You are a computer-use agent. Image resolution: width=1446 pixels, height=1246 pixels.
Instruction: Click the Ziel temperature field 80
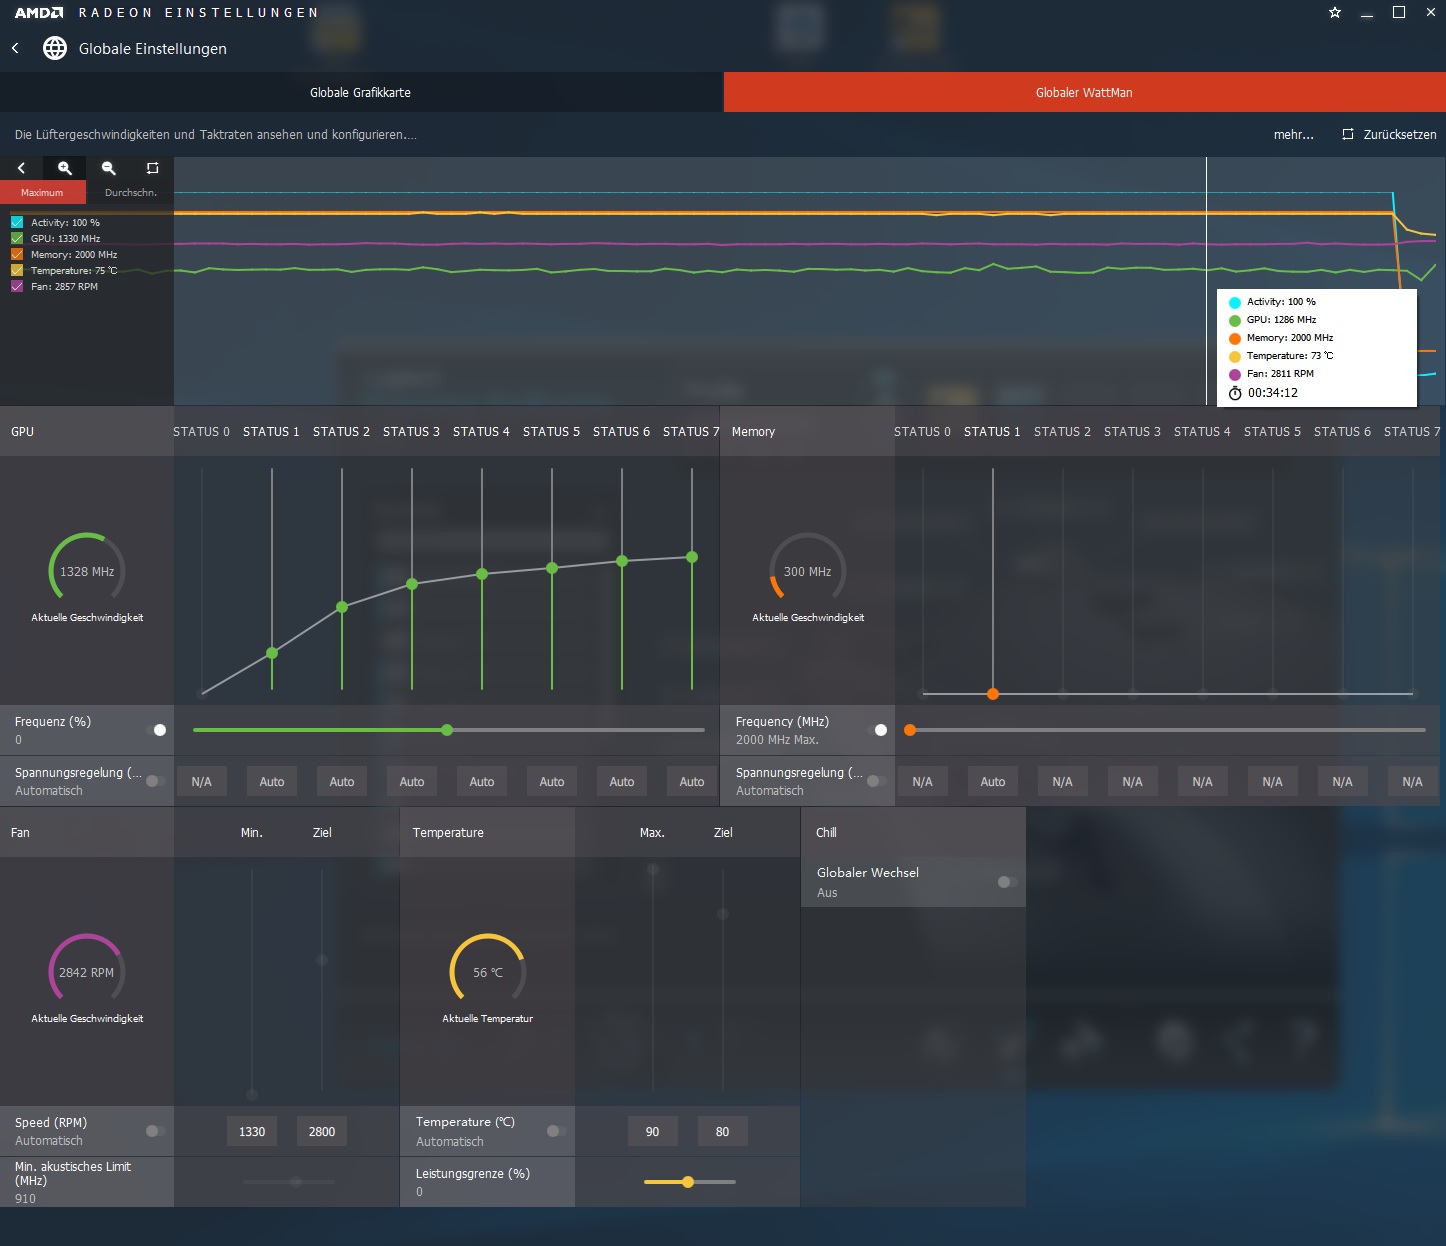coord(722,1132)
